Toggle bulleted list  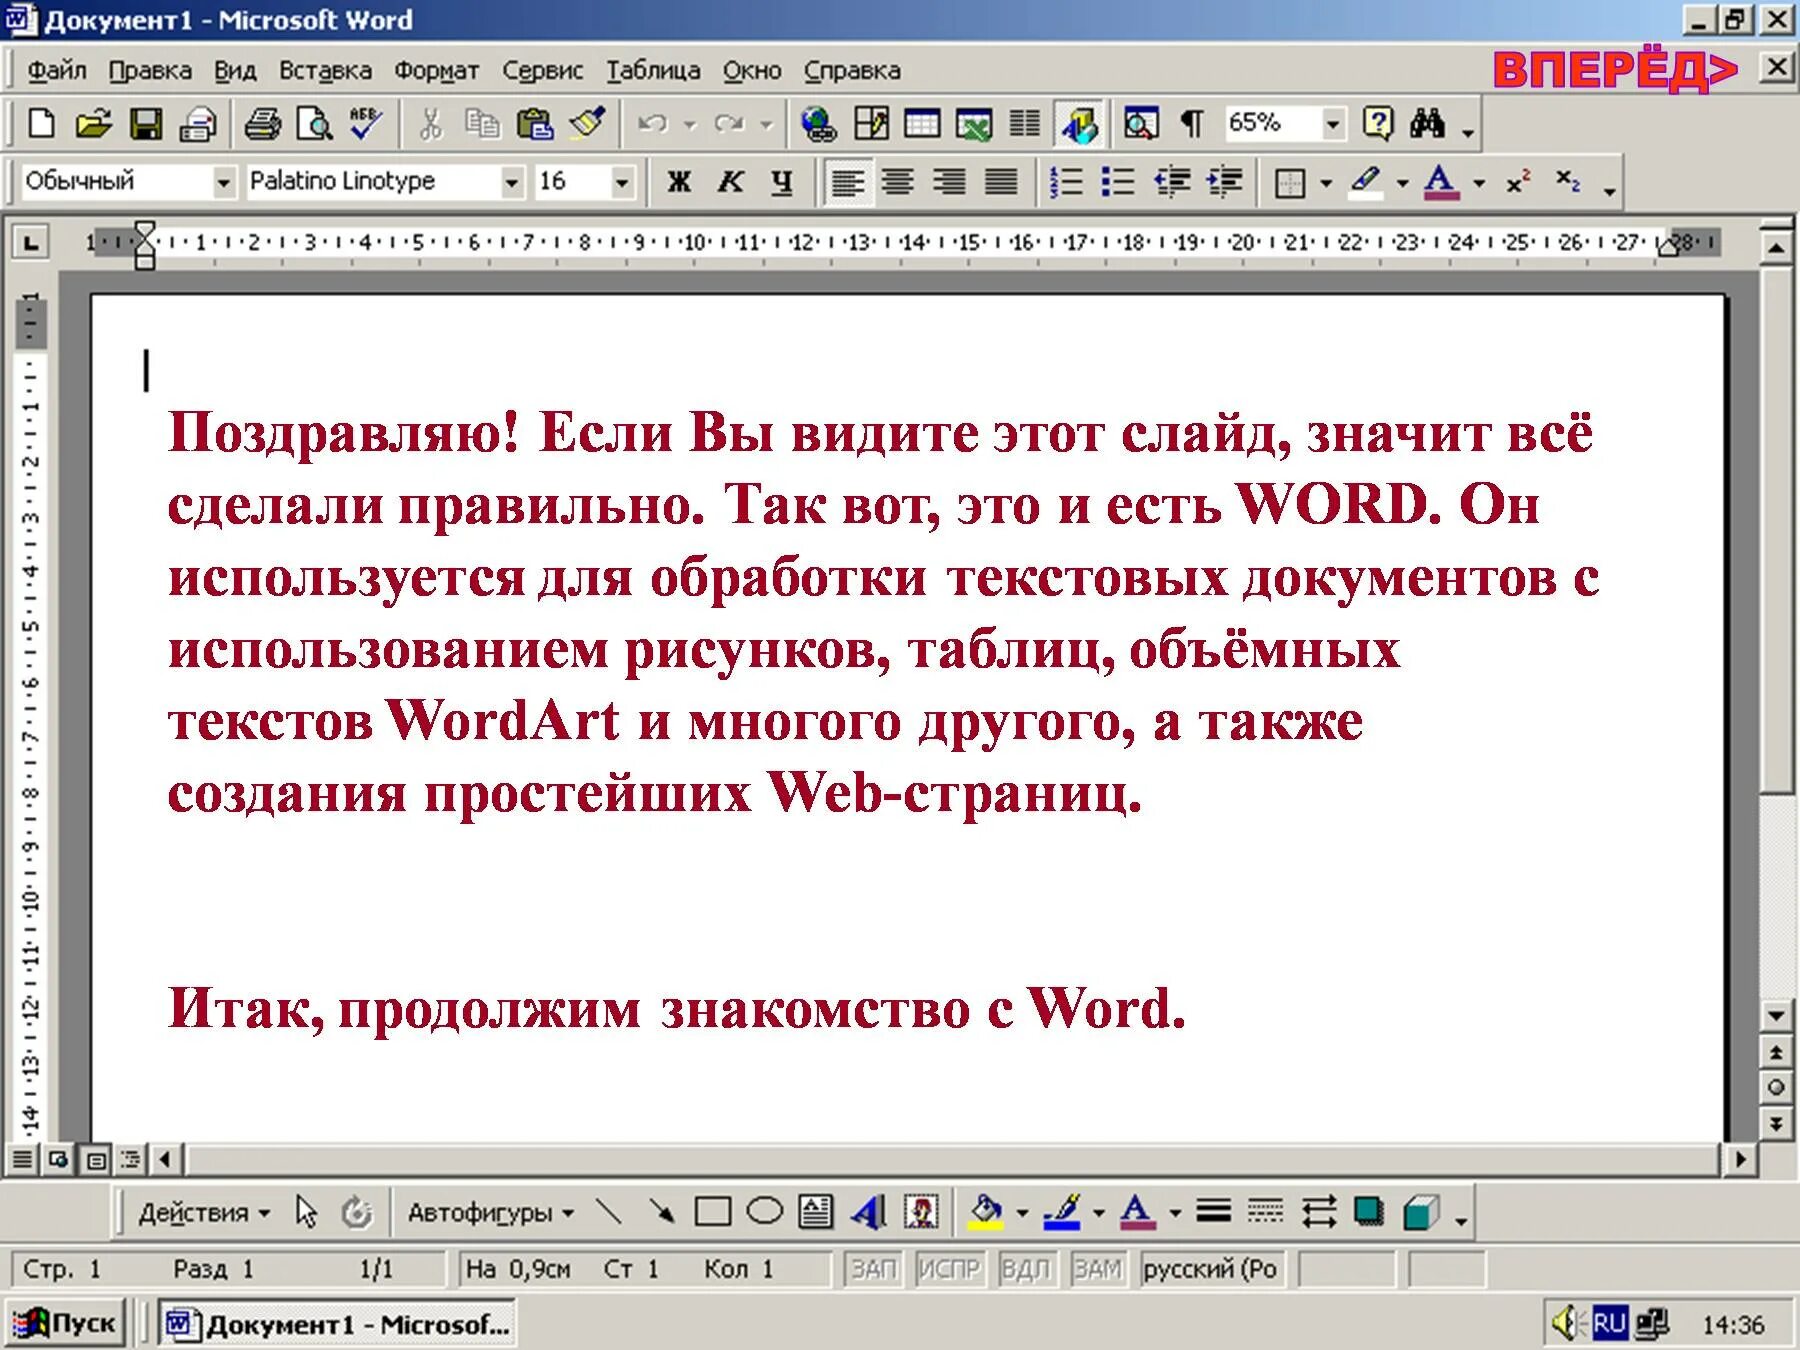tap(1118, 182)
